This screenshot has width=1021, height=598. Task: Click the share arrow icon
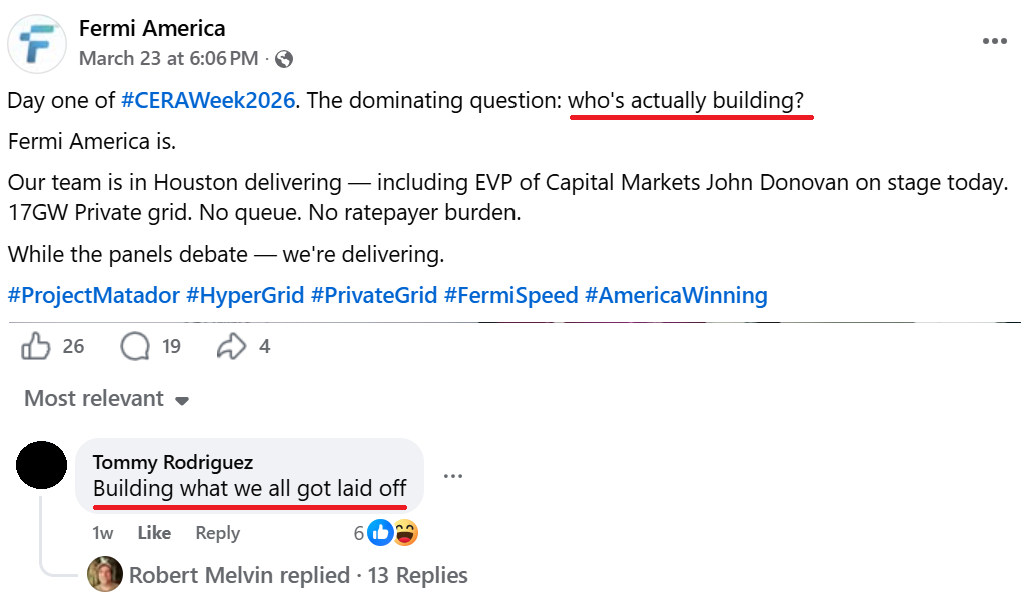pyautogui.click(x=232, y=346)
